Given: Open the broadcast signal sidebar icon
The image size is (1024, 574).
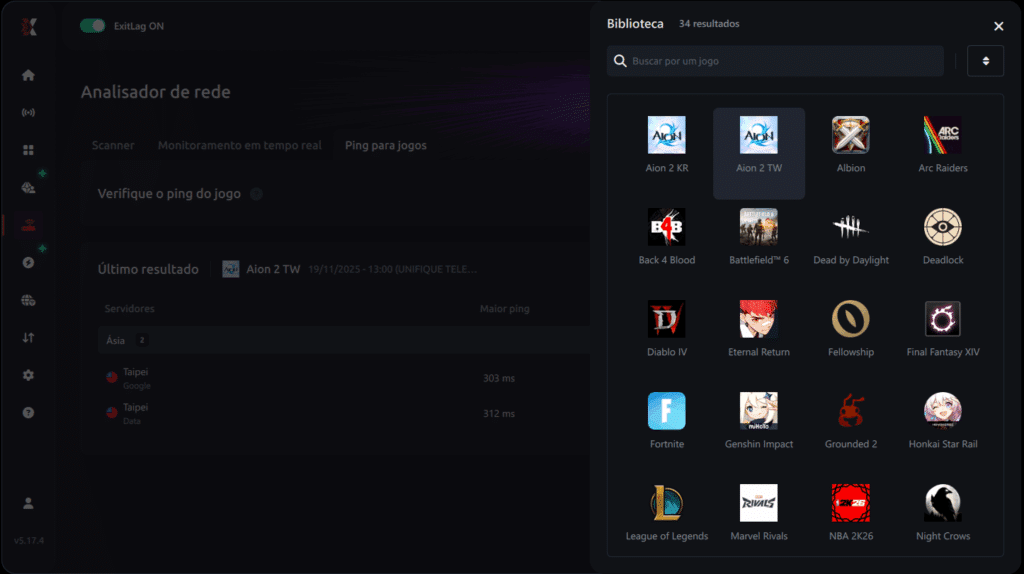Looking at the screenshot, I should coord(28,112).
